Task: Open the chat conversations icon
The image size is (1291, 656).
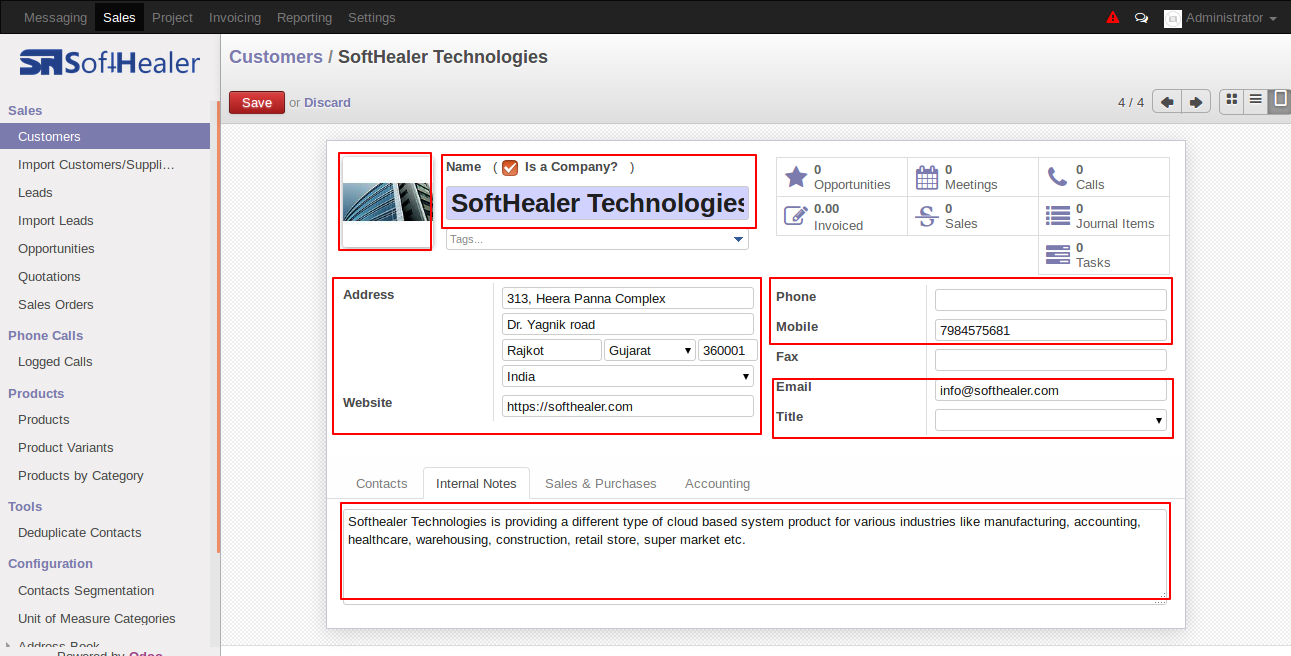Action: coord(1141,17)
